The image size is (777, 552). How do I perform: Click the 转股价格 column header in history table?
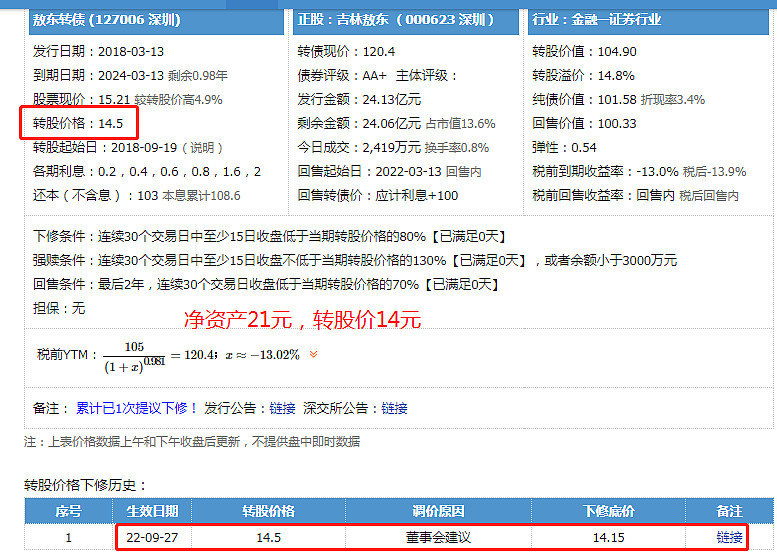coord(269,511)
